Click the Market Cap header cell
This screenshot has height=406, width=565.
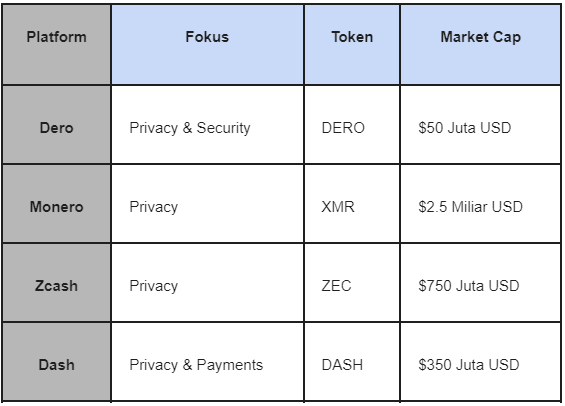pyautogui.click(x=480, y=45)
